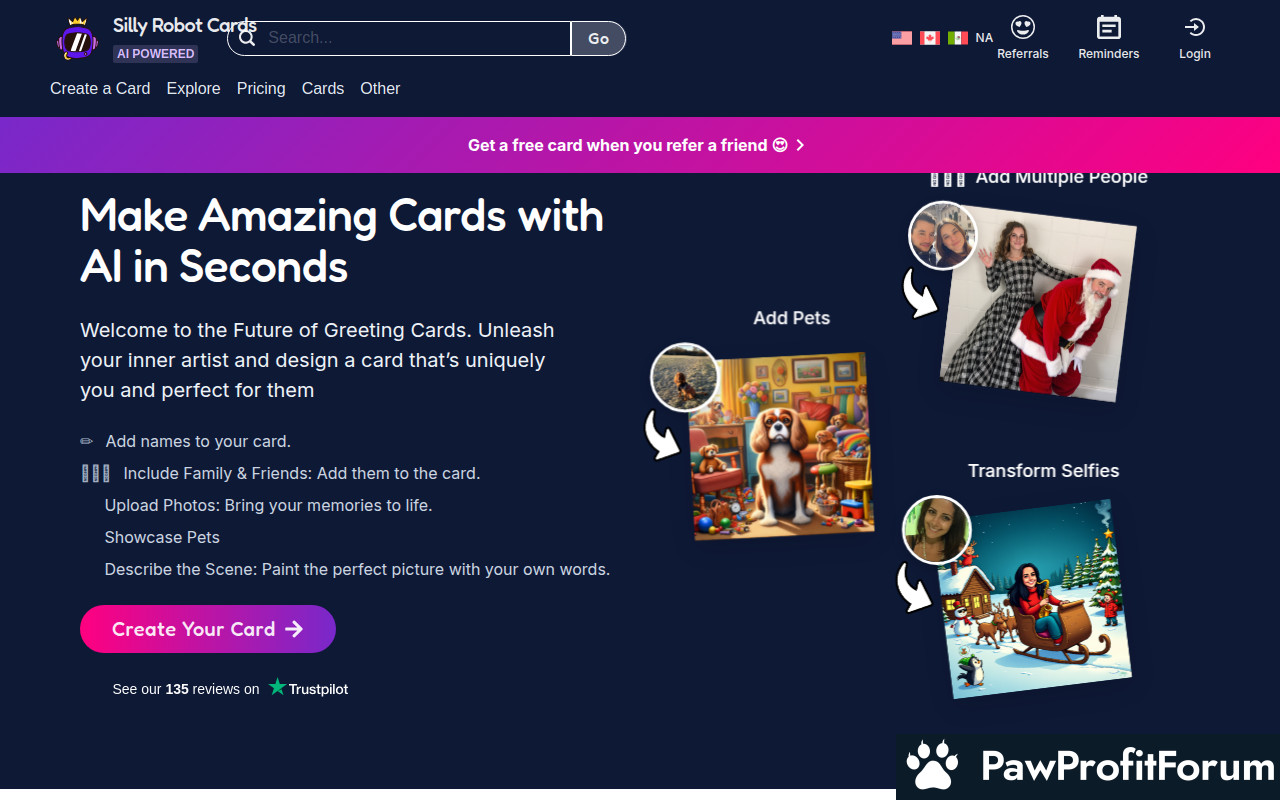Open the Cards menu item

tap(323, 88)
